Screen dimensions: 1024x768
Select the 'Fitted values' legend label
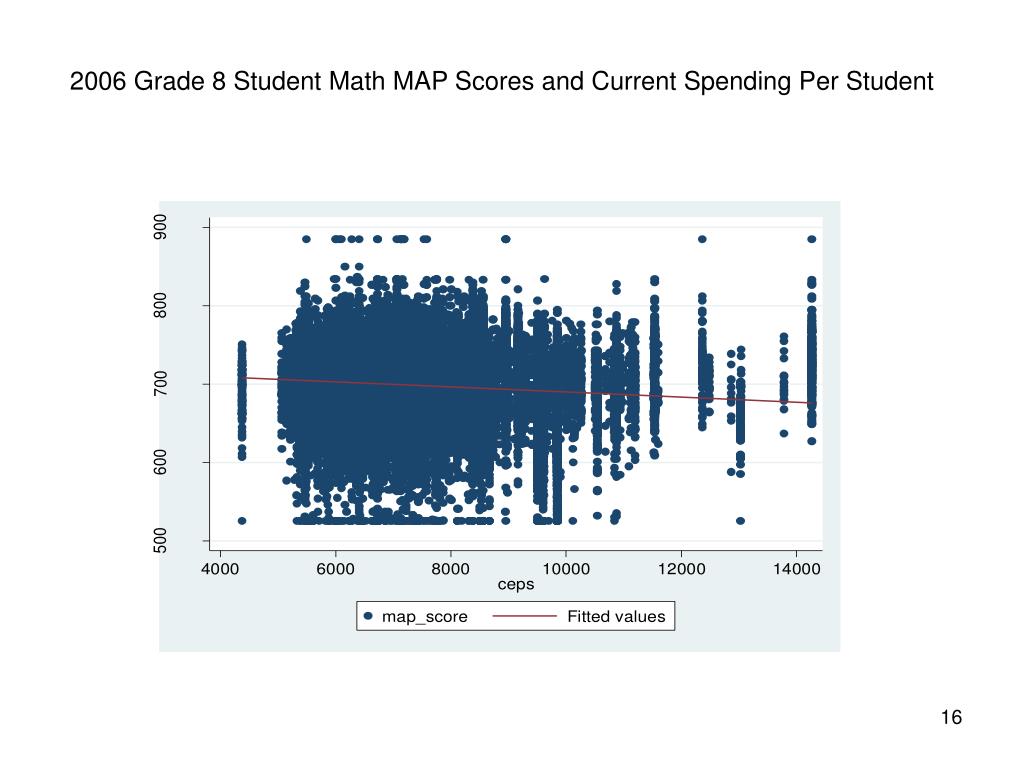(x=616, y=616)
